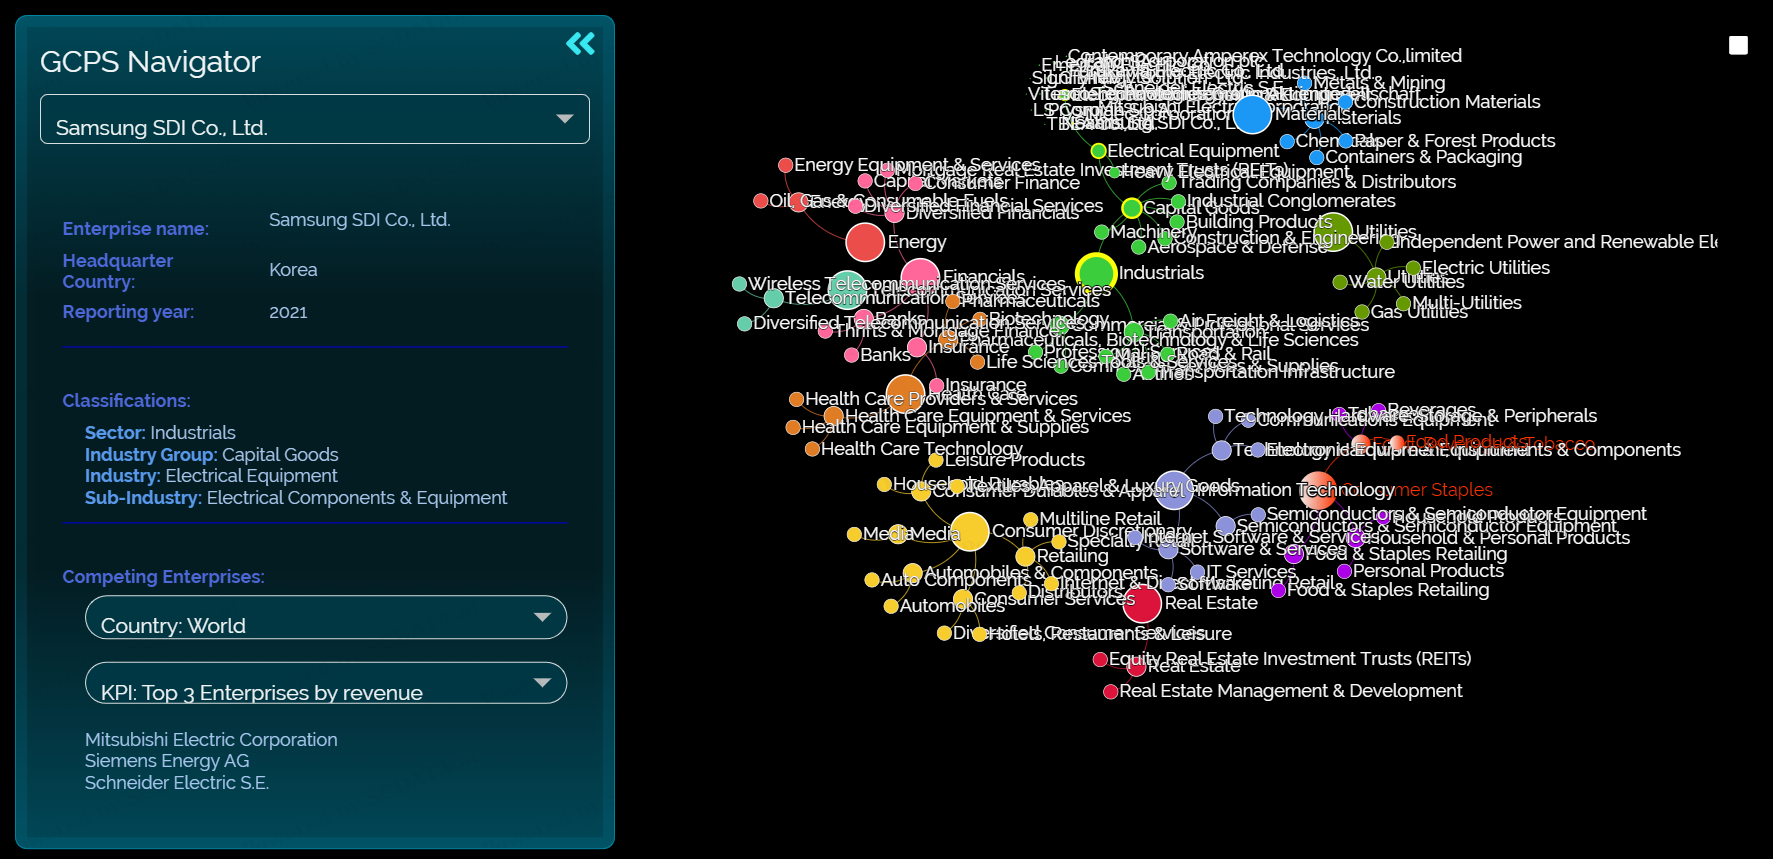Image resolution: width=1773 pixels, height=859 pixels.
Task: Select the Health Care Technology node
Action: click(x=812, y=449)
